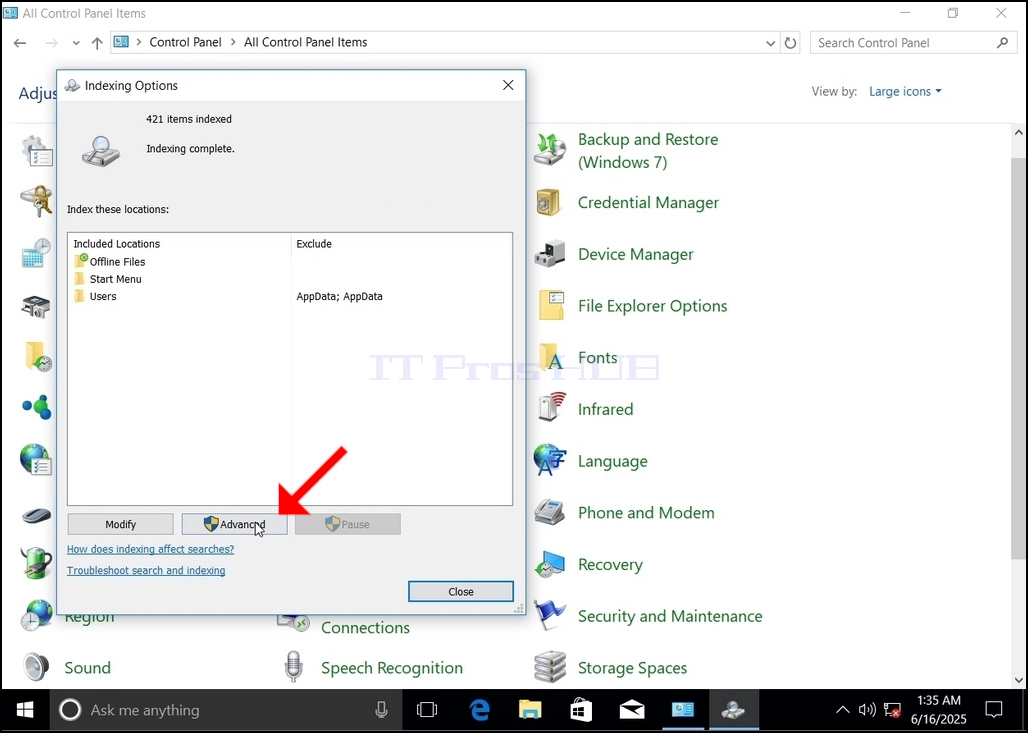Launch Microsoft Edge from the taskbar

(480, 710)
